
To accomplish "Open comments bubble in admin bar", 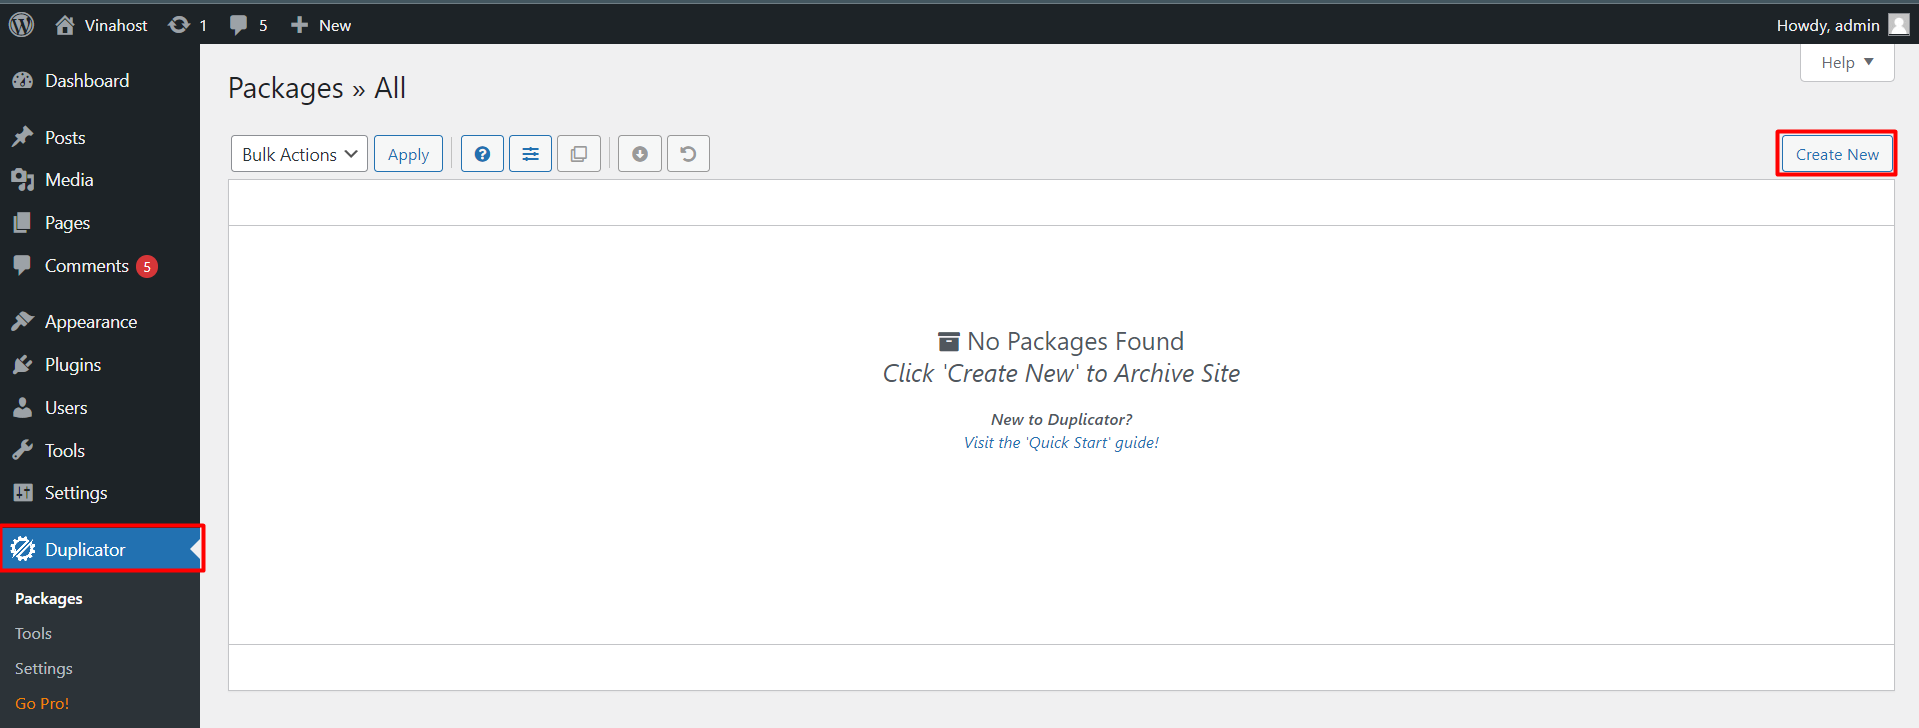I will [x=248, y=25].
